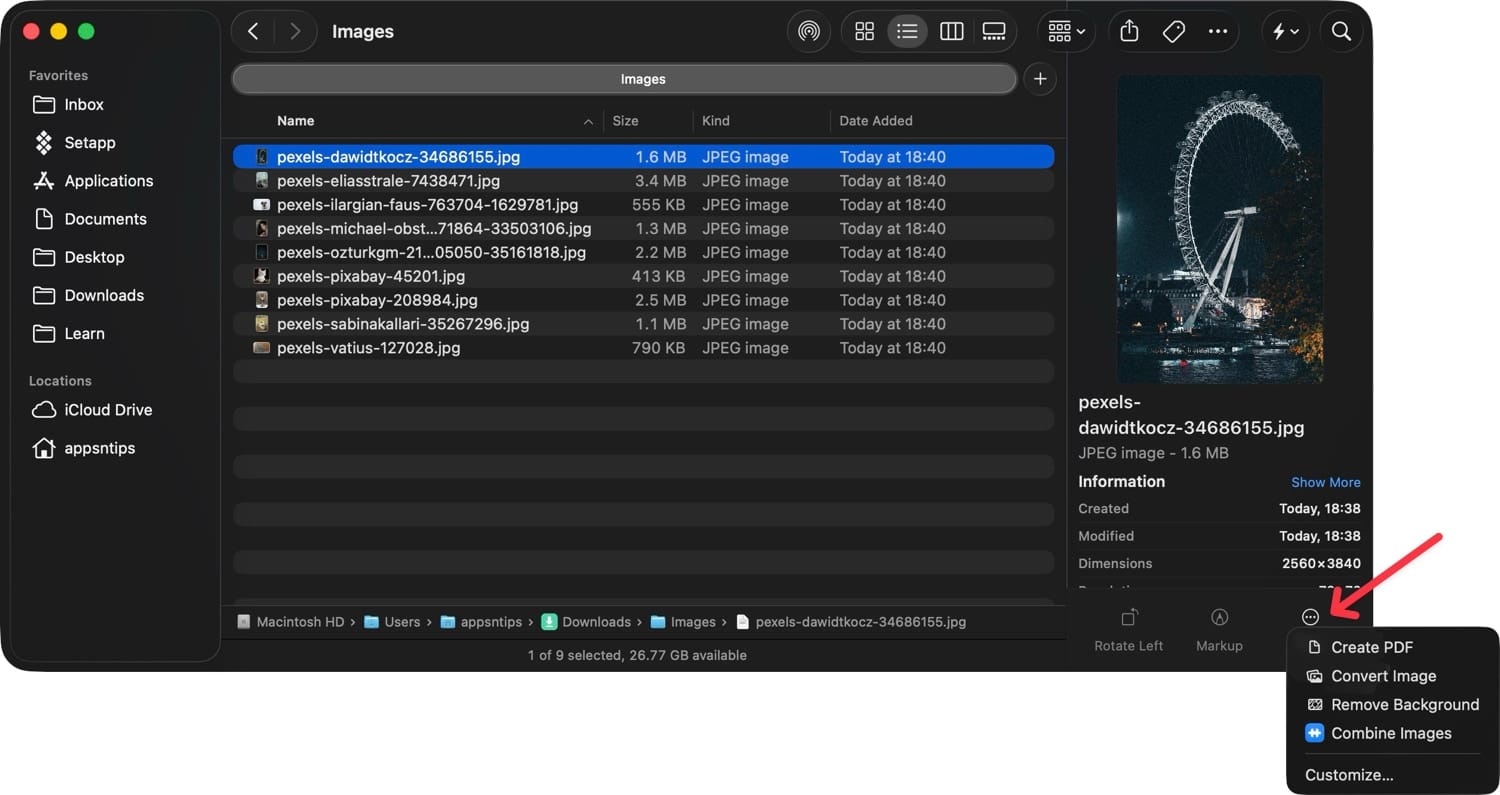The width and height of the screenshot is (1500, 795).
Task: Click Customize at the bottom of the menu
Action: (x=1349, y=774)
